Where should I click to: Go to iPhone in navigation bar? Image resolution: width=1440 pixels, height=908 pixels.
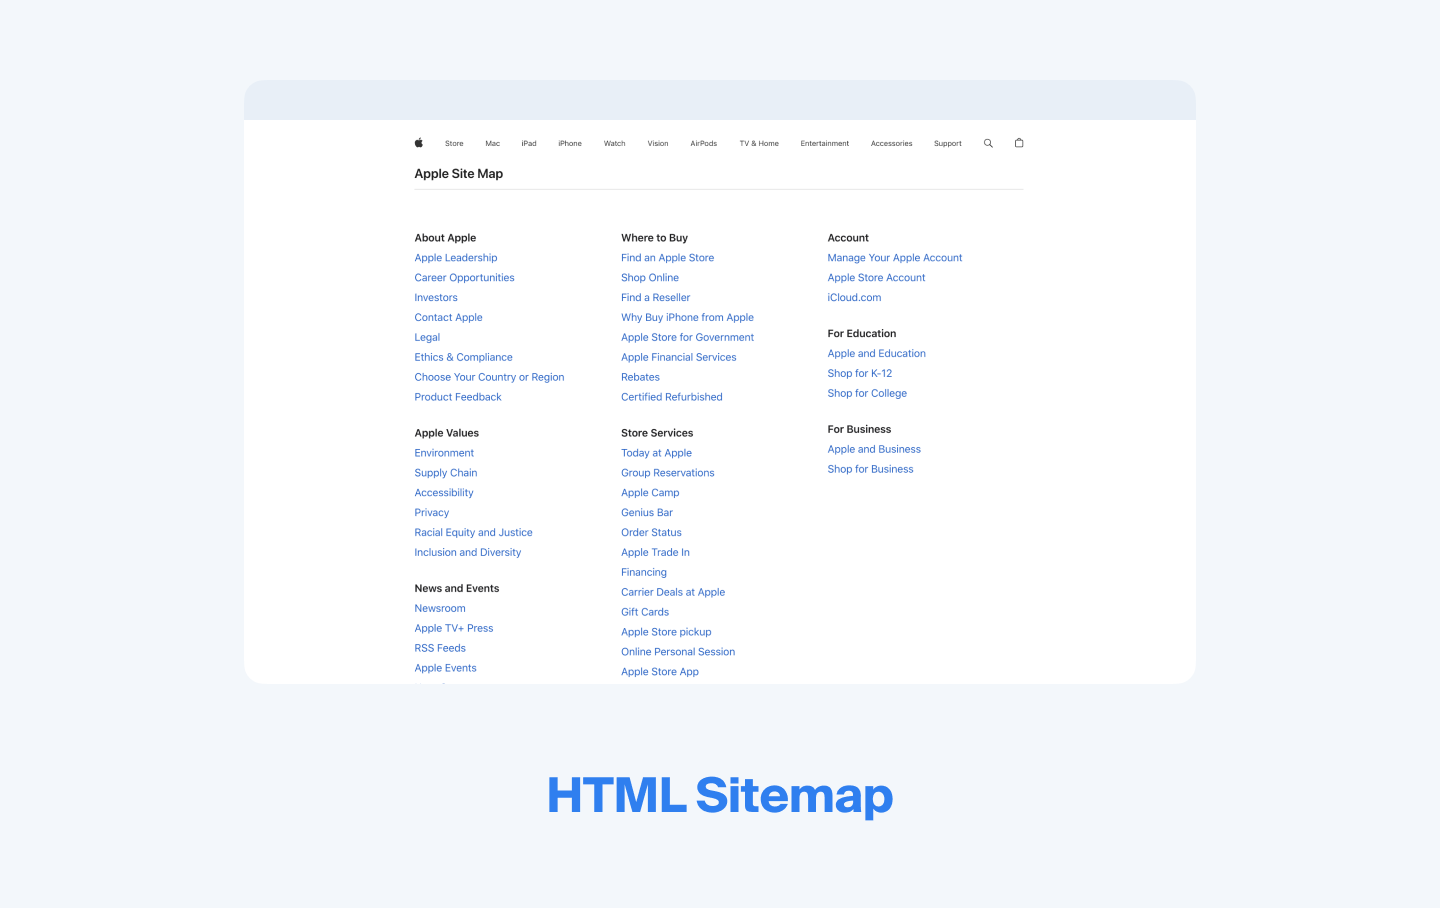tap(570, 144)
